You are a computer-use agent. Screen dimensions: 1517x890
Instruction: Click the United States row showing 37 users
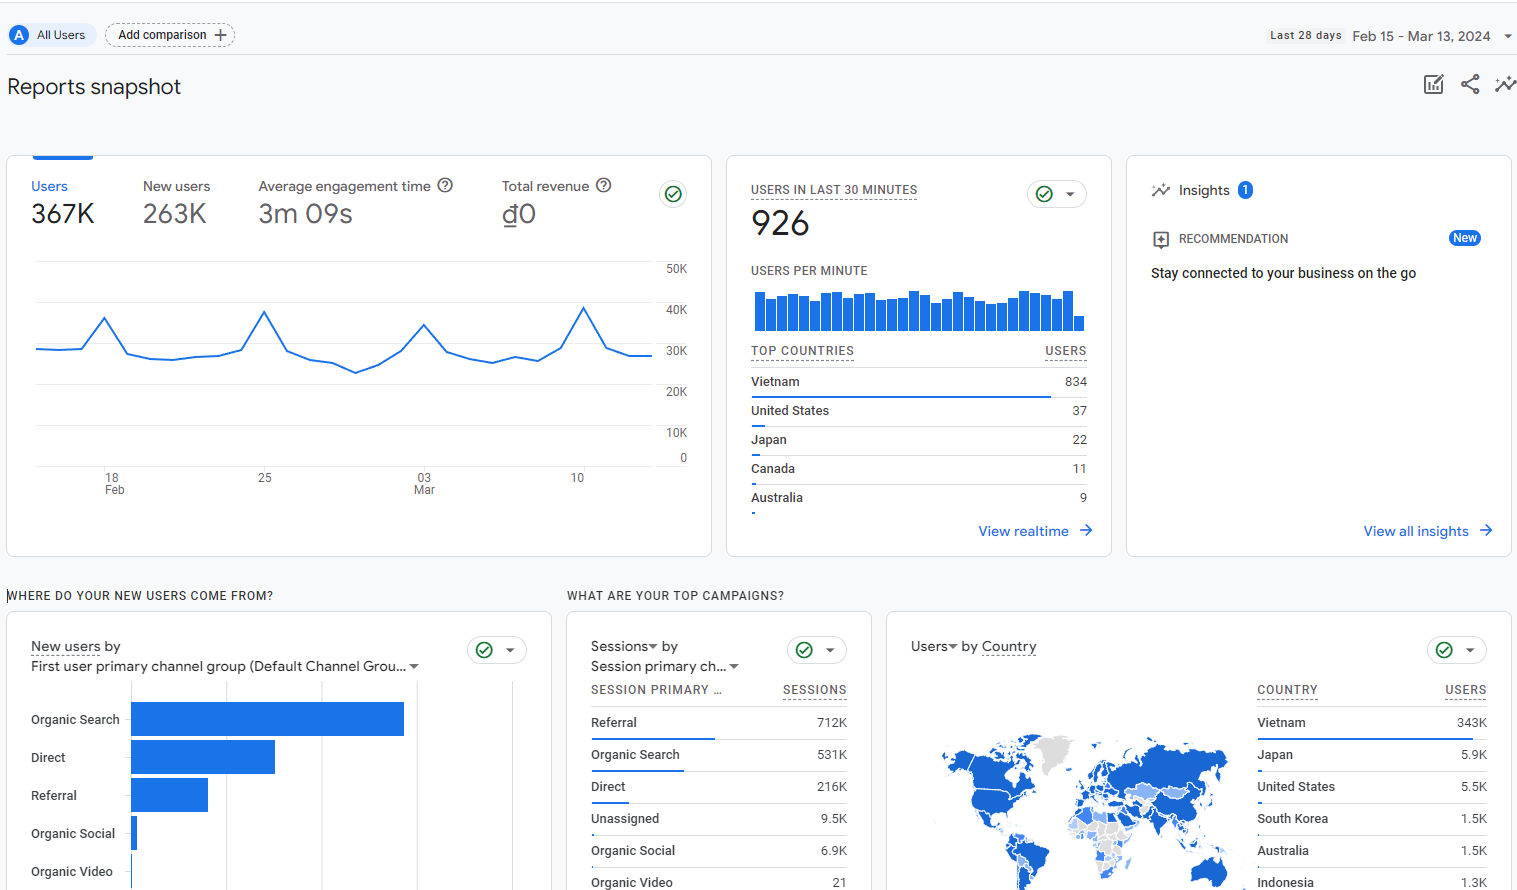pos(919,411)
